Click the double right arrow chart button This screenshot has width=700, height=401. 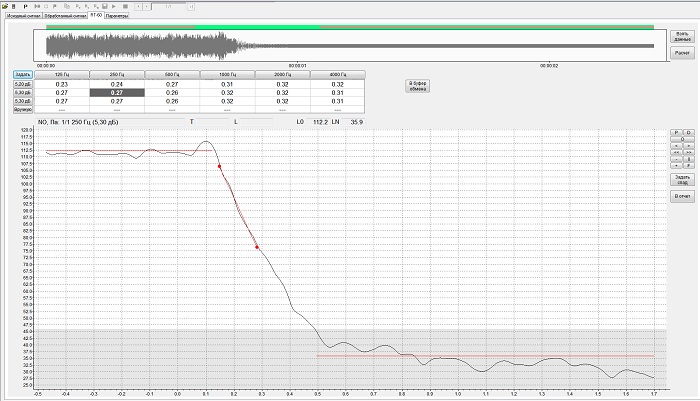(x=688, y=153)
